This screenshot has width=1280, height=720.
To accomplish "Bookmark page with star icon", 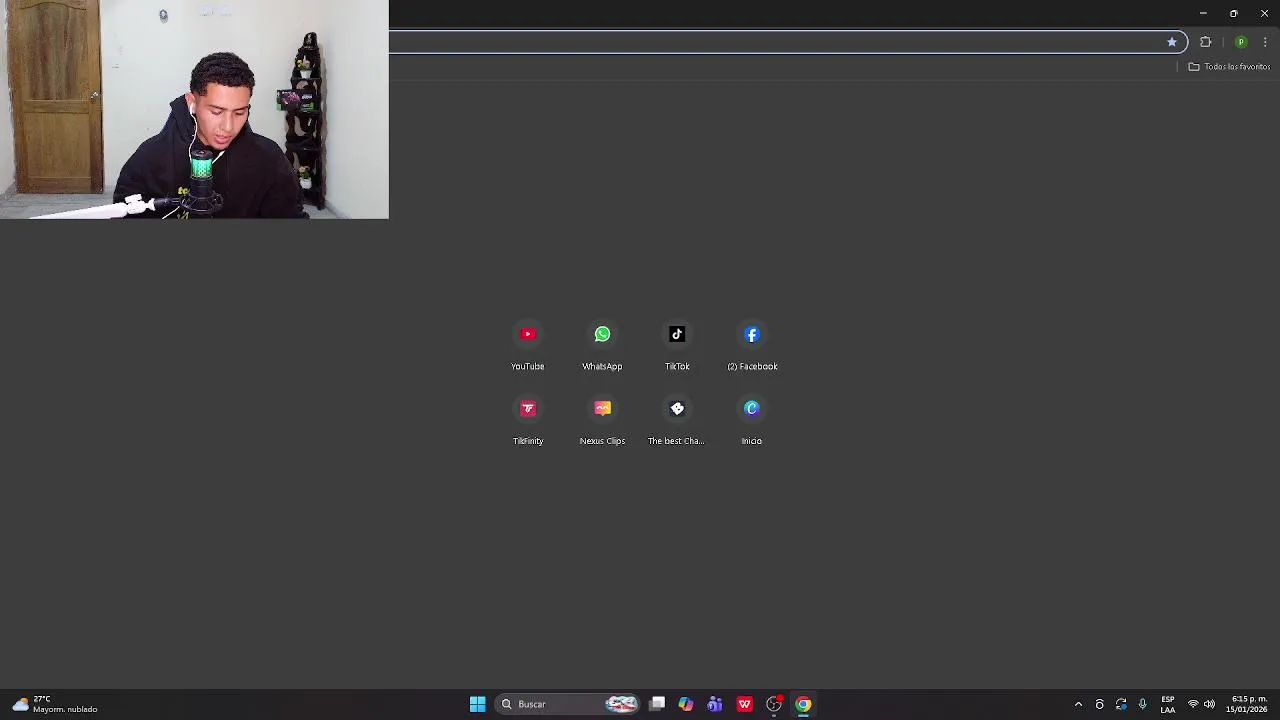I will tap(1172, 42).
